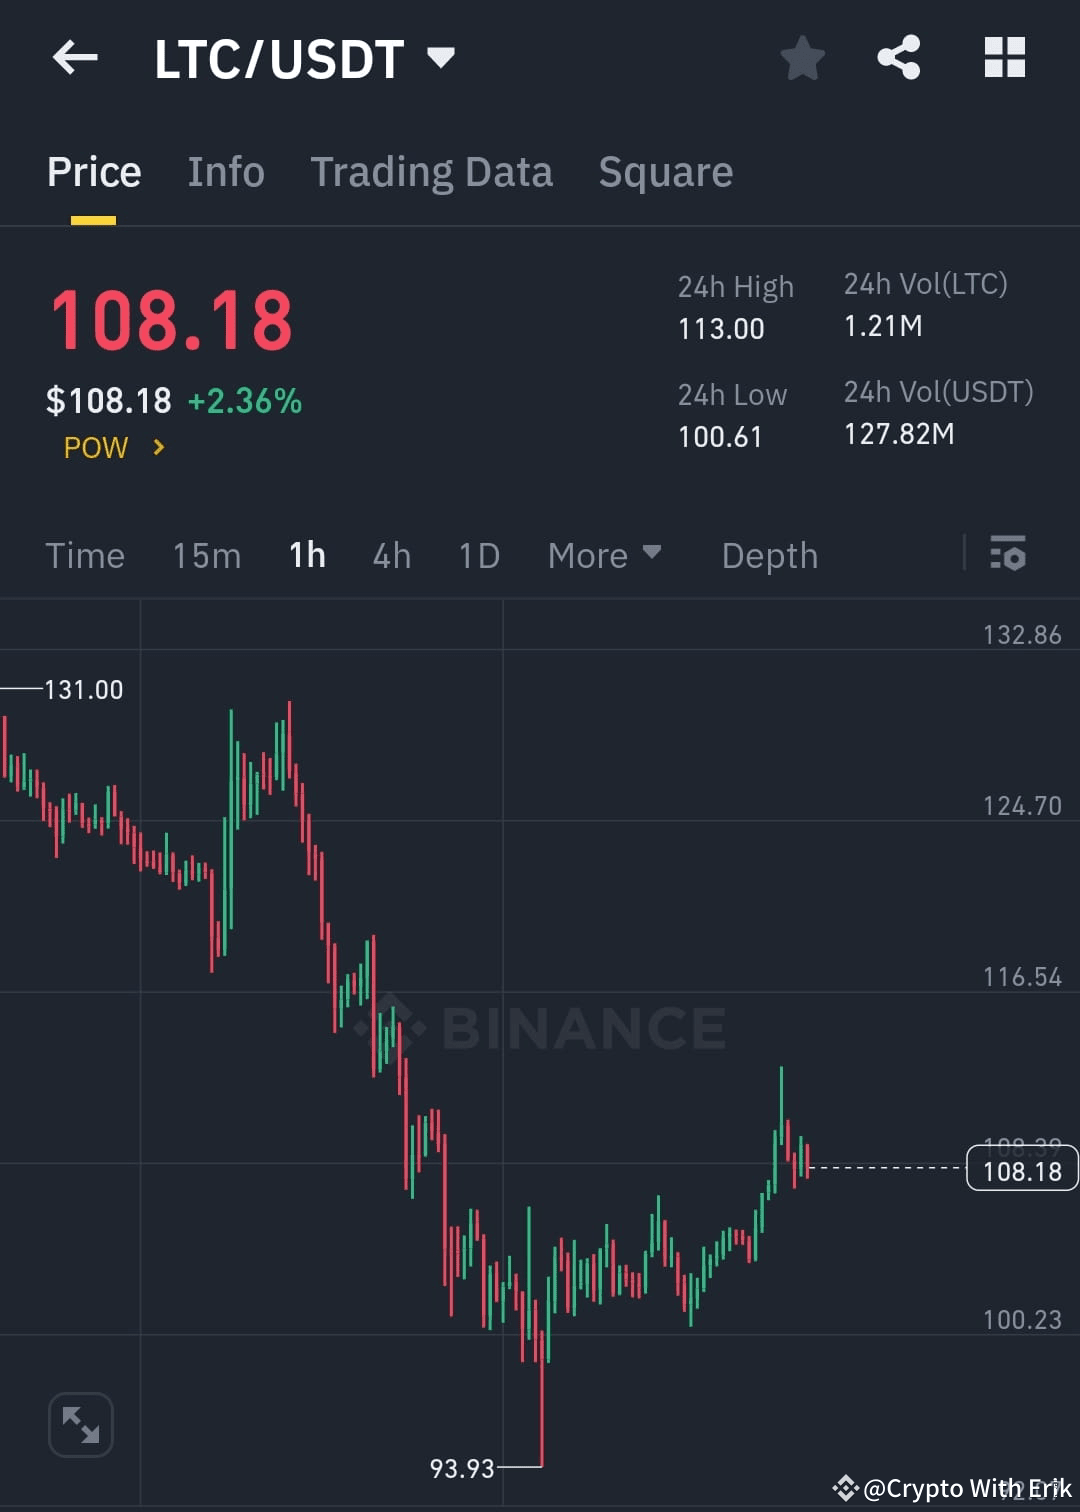Select the Info tab
1080x1512 pixels.
225,171
